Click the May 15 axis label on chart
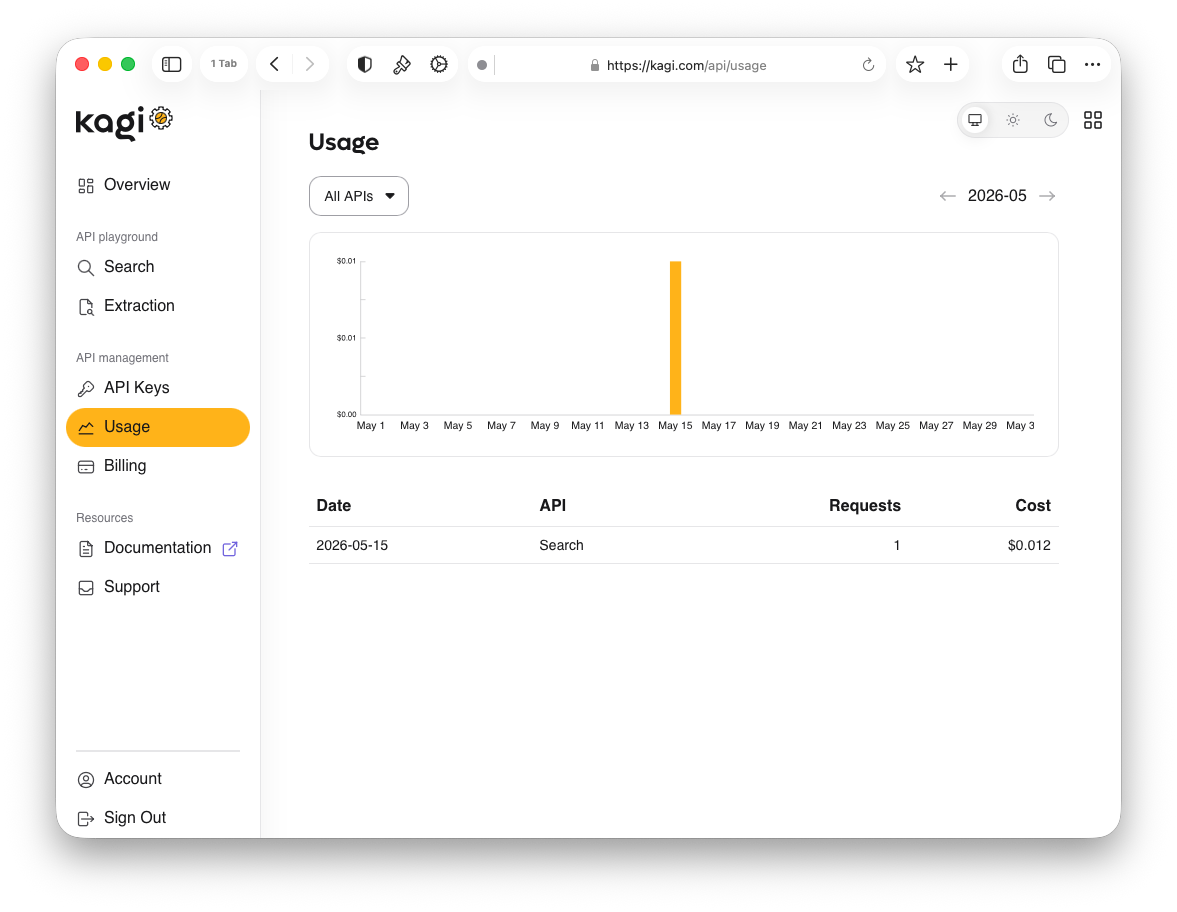This screenshot has height=912, width=1177. coord(675,426)
